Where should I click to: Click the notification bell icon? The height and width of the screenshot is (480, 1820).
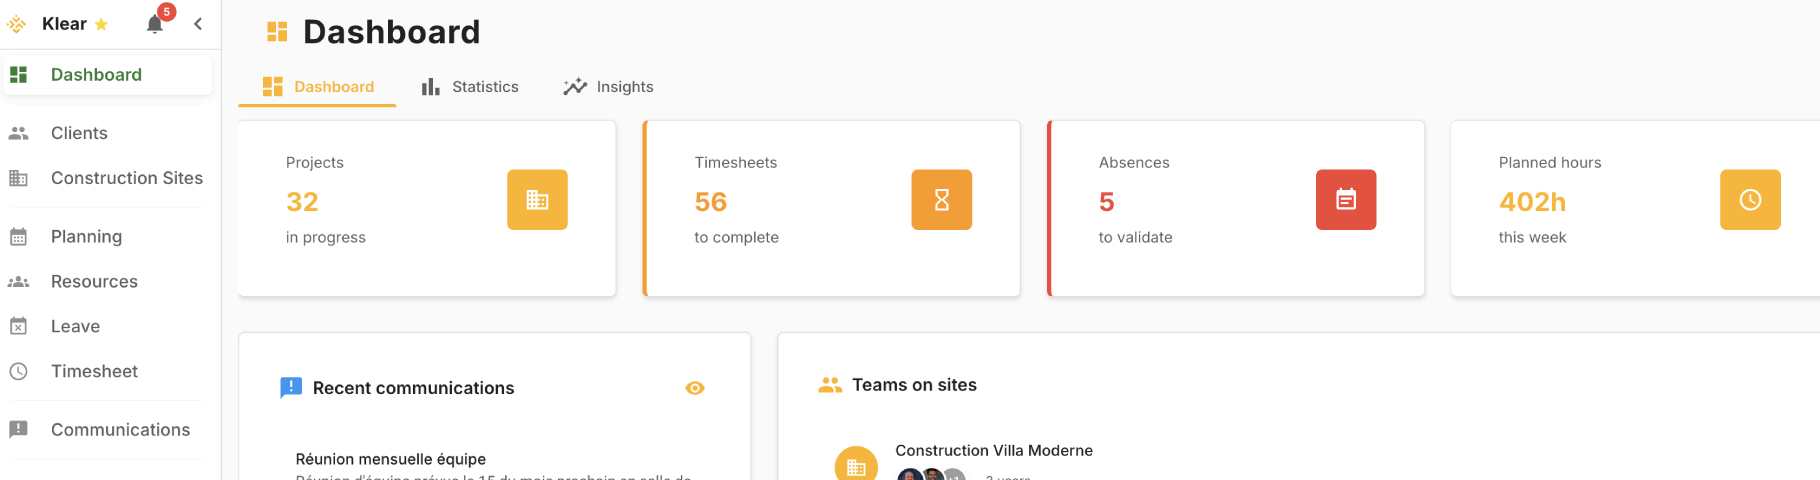(x=155, y=24)
